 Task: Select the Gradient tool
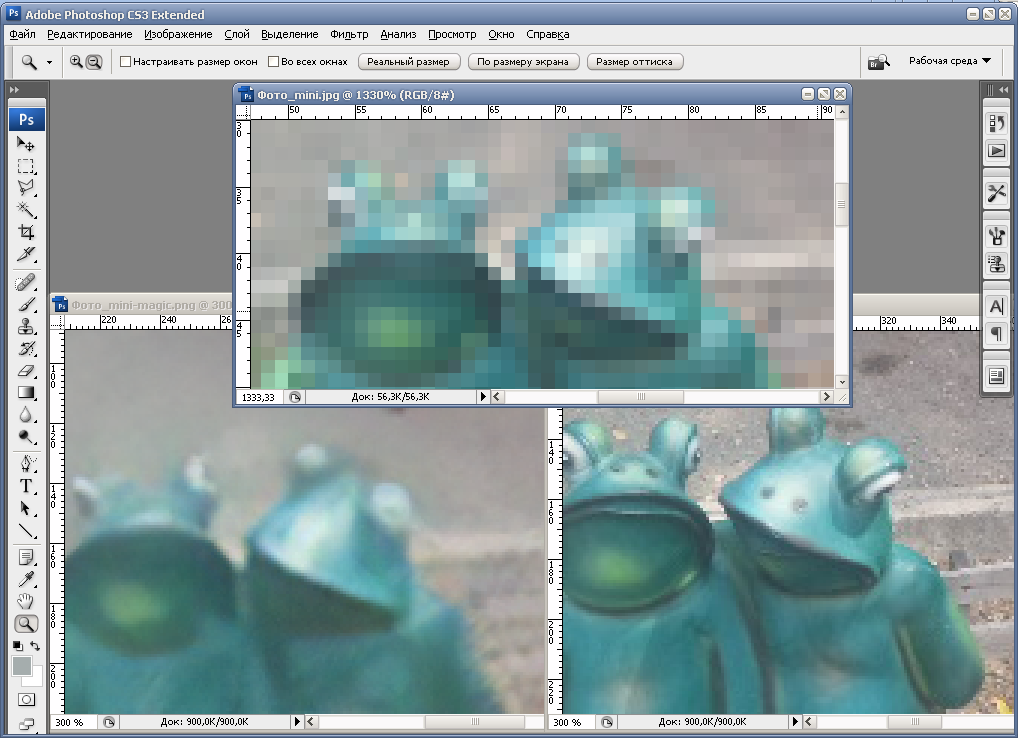[26, 392]
